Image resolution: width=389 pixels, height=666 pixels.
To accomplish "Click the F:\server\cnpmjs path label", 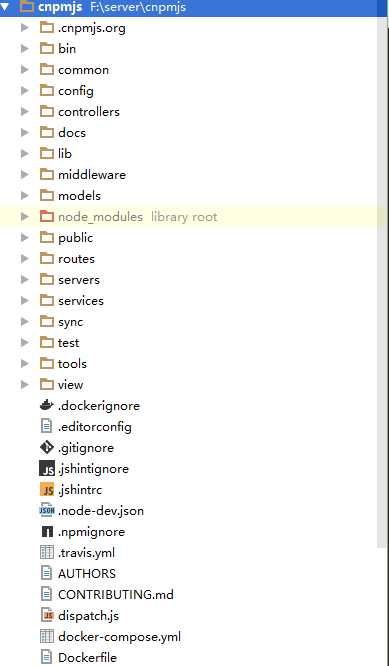I will pyautogui.click(x=138, y=7).
